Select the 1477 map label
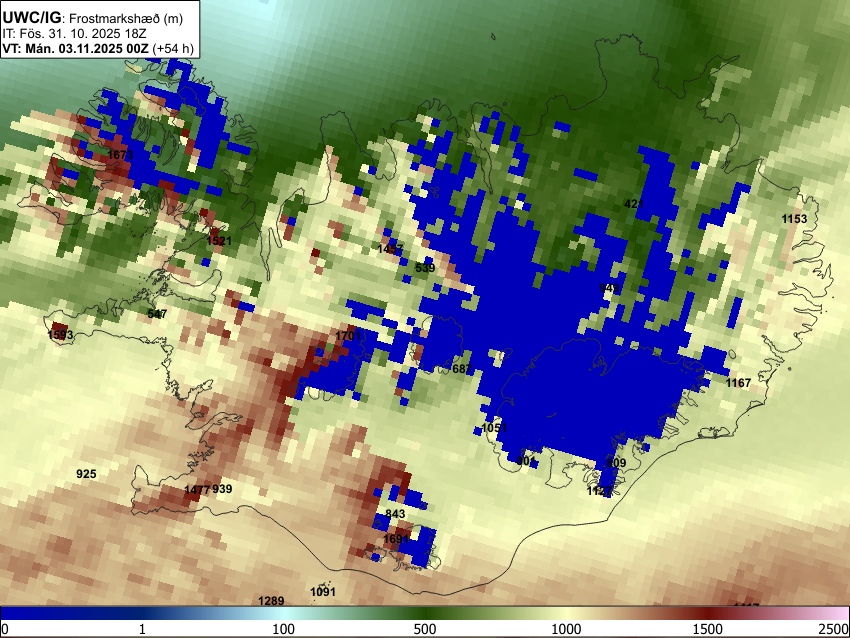The image size is (850, 638). tap(197, 490)
